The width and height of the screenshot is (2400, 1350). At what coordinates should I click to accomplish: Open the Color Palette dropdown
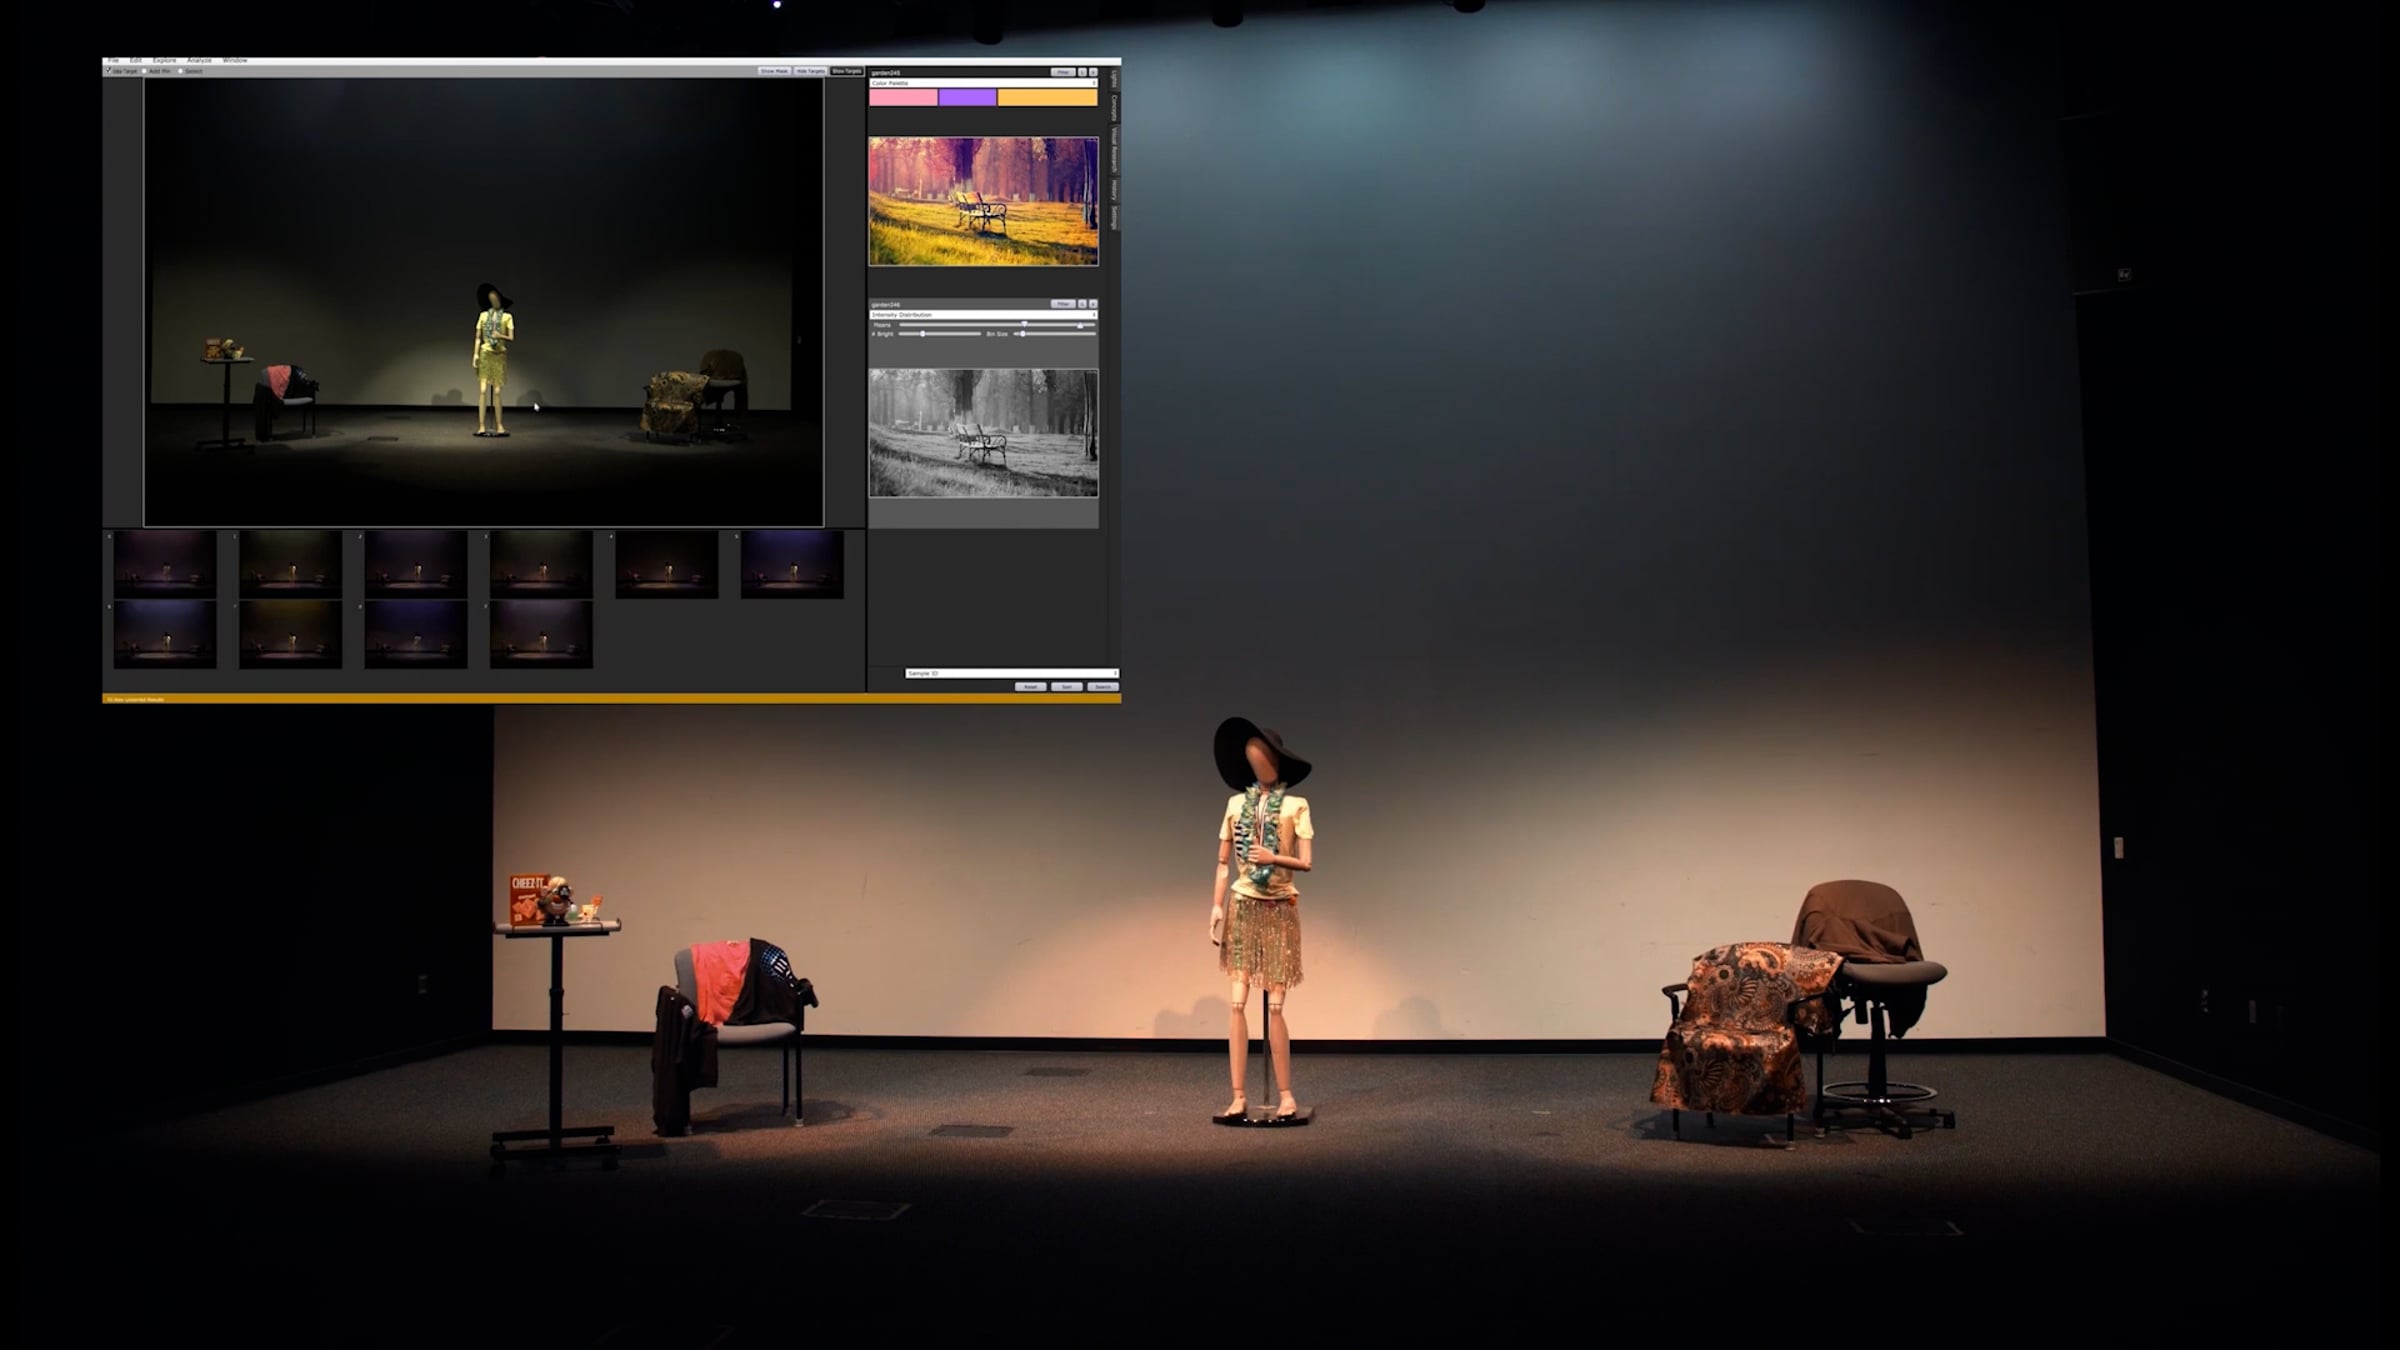point(983,83)
